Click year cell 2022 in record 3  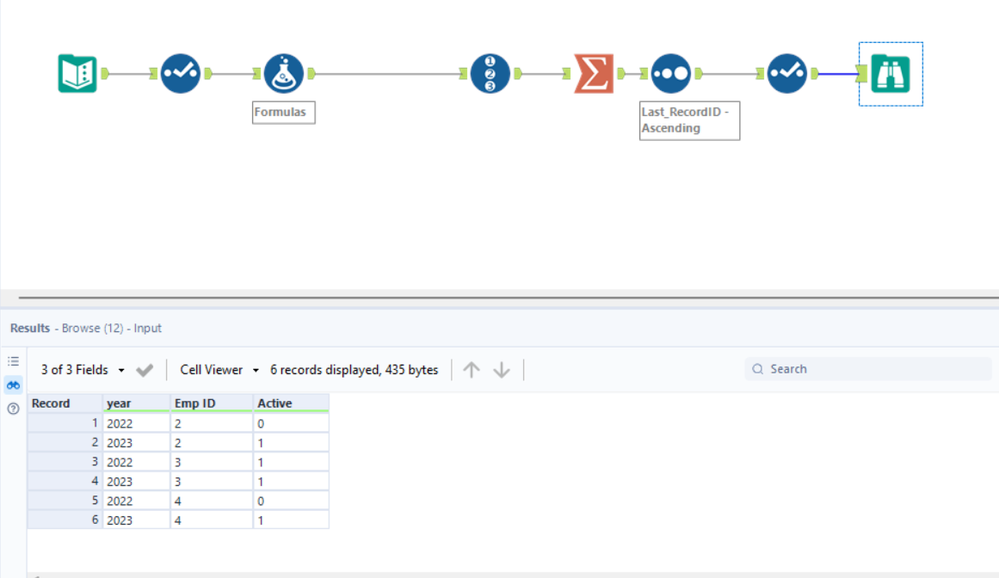coord(136,462)
